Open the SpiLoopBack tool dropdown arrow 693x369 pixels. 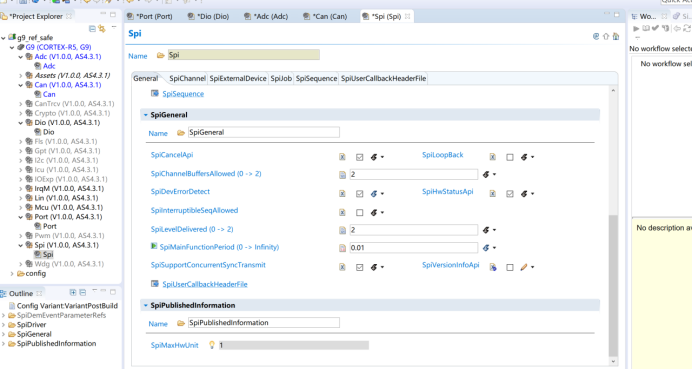pos(533,157)
